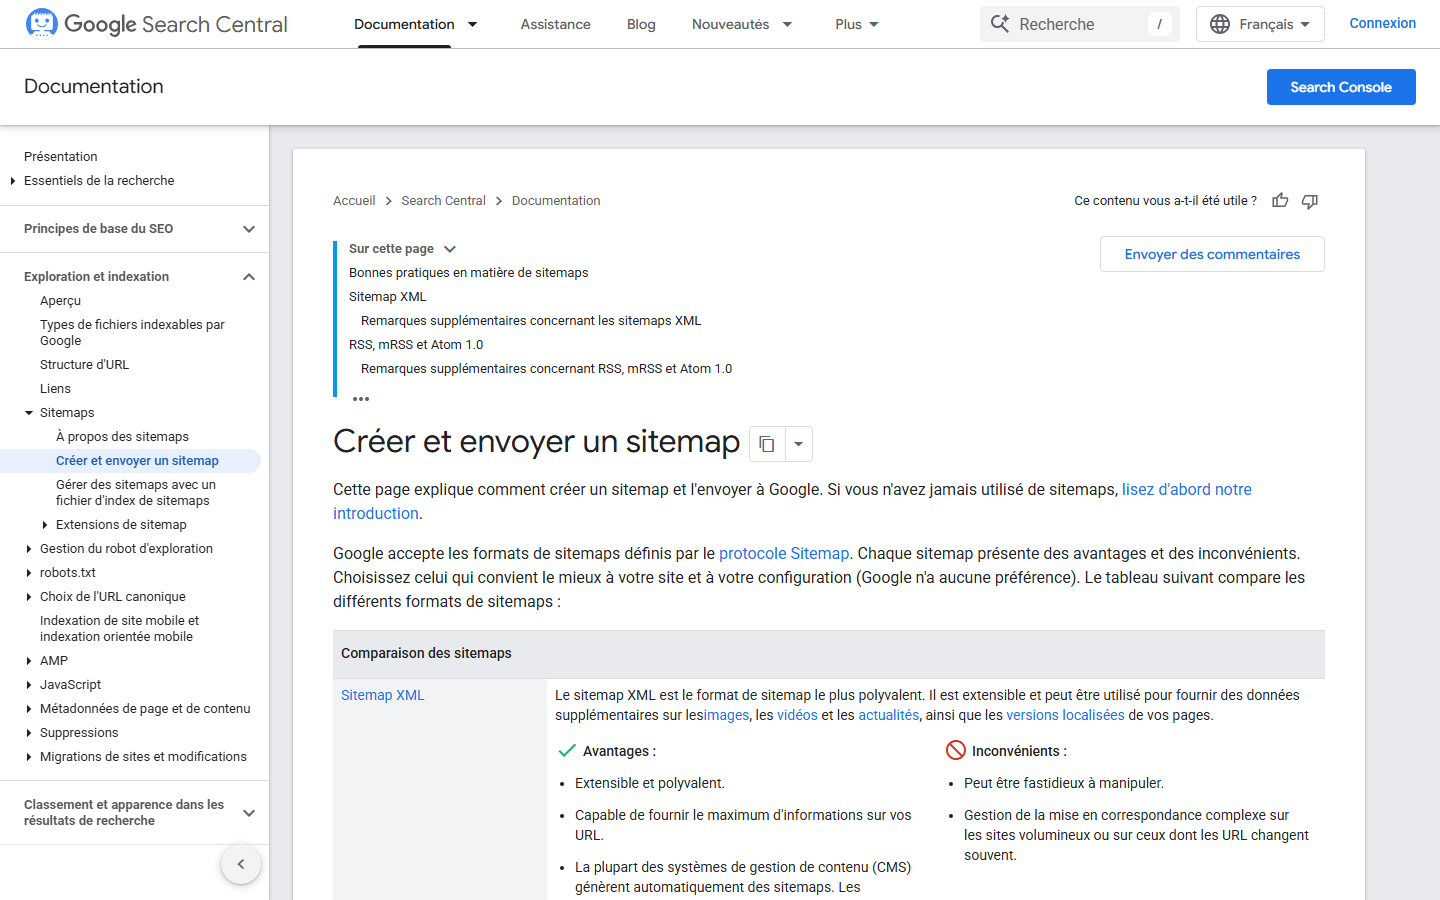
Task: Open Types de fichiers indexables par Google
Action: 132,333
